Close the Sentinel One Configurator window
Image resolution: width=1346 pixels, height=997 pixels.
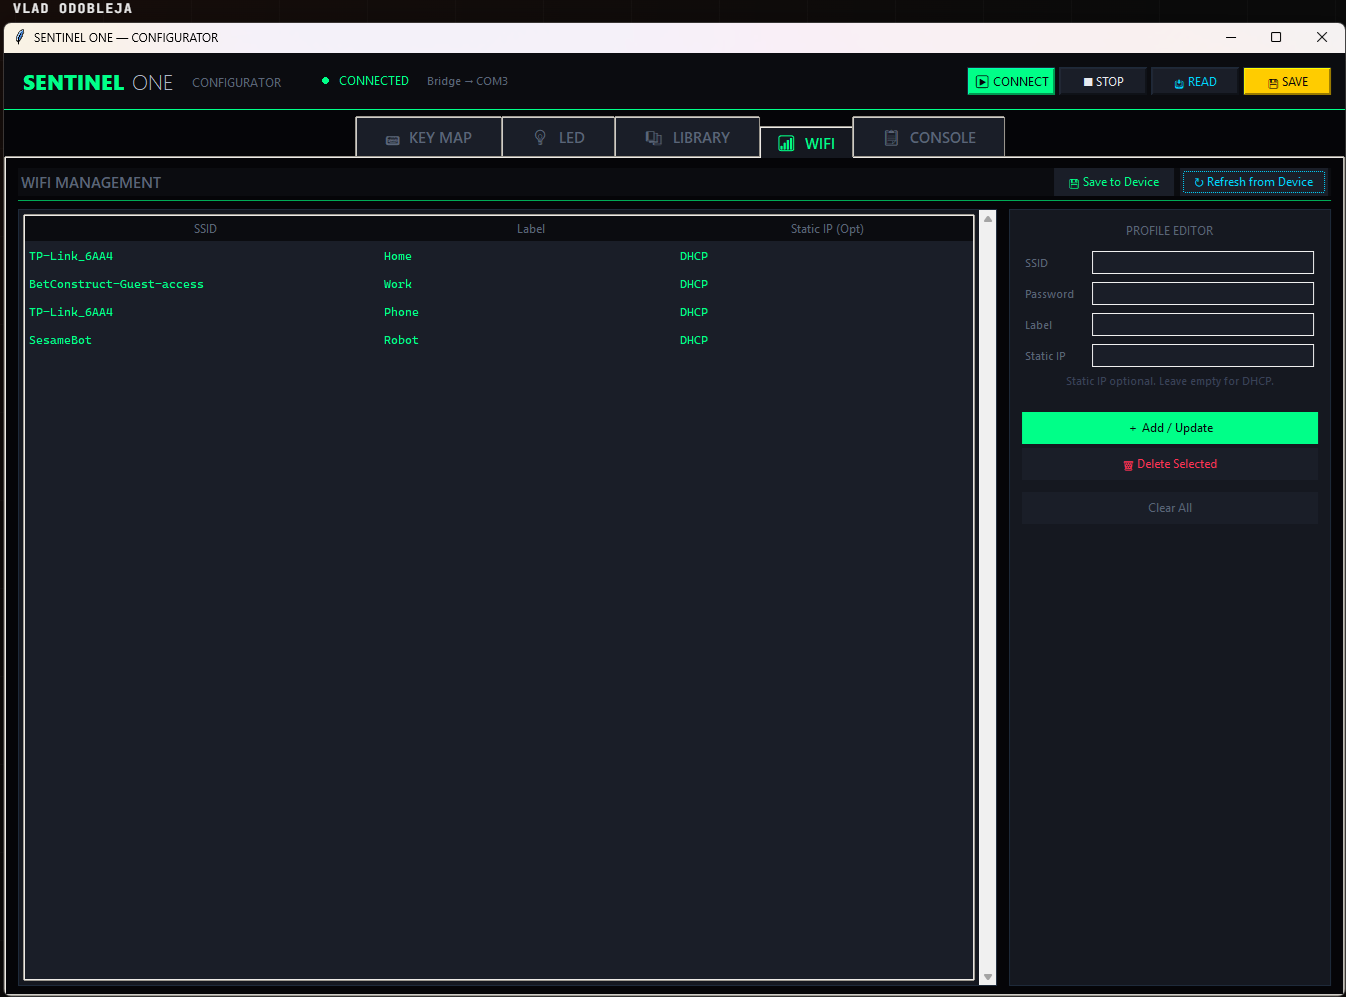pyautogui.click(x=1322, y=37)
